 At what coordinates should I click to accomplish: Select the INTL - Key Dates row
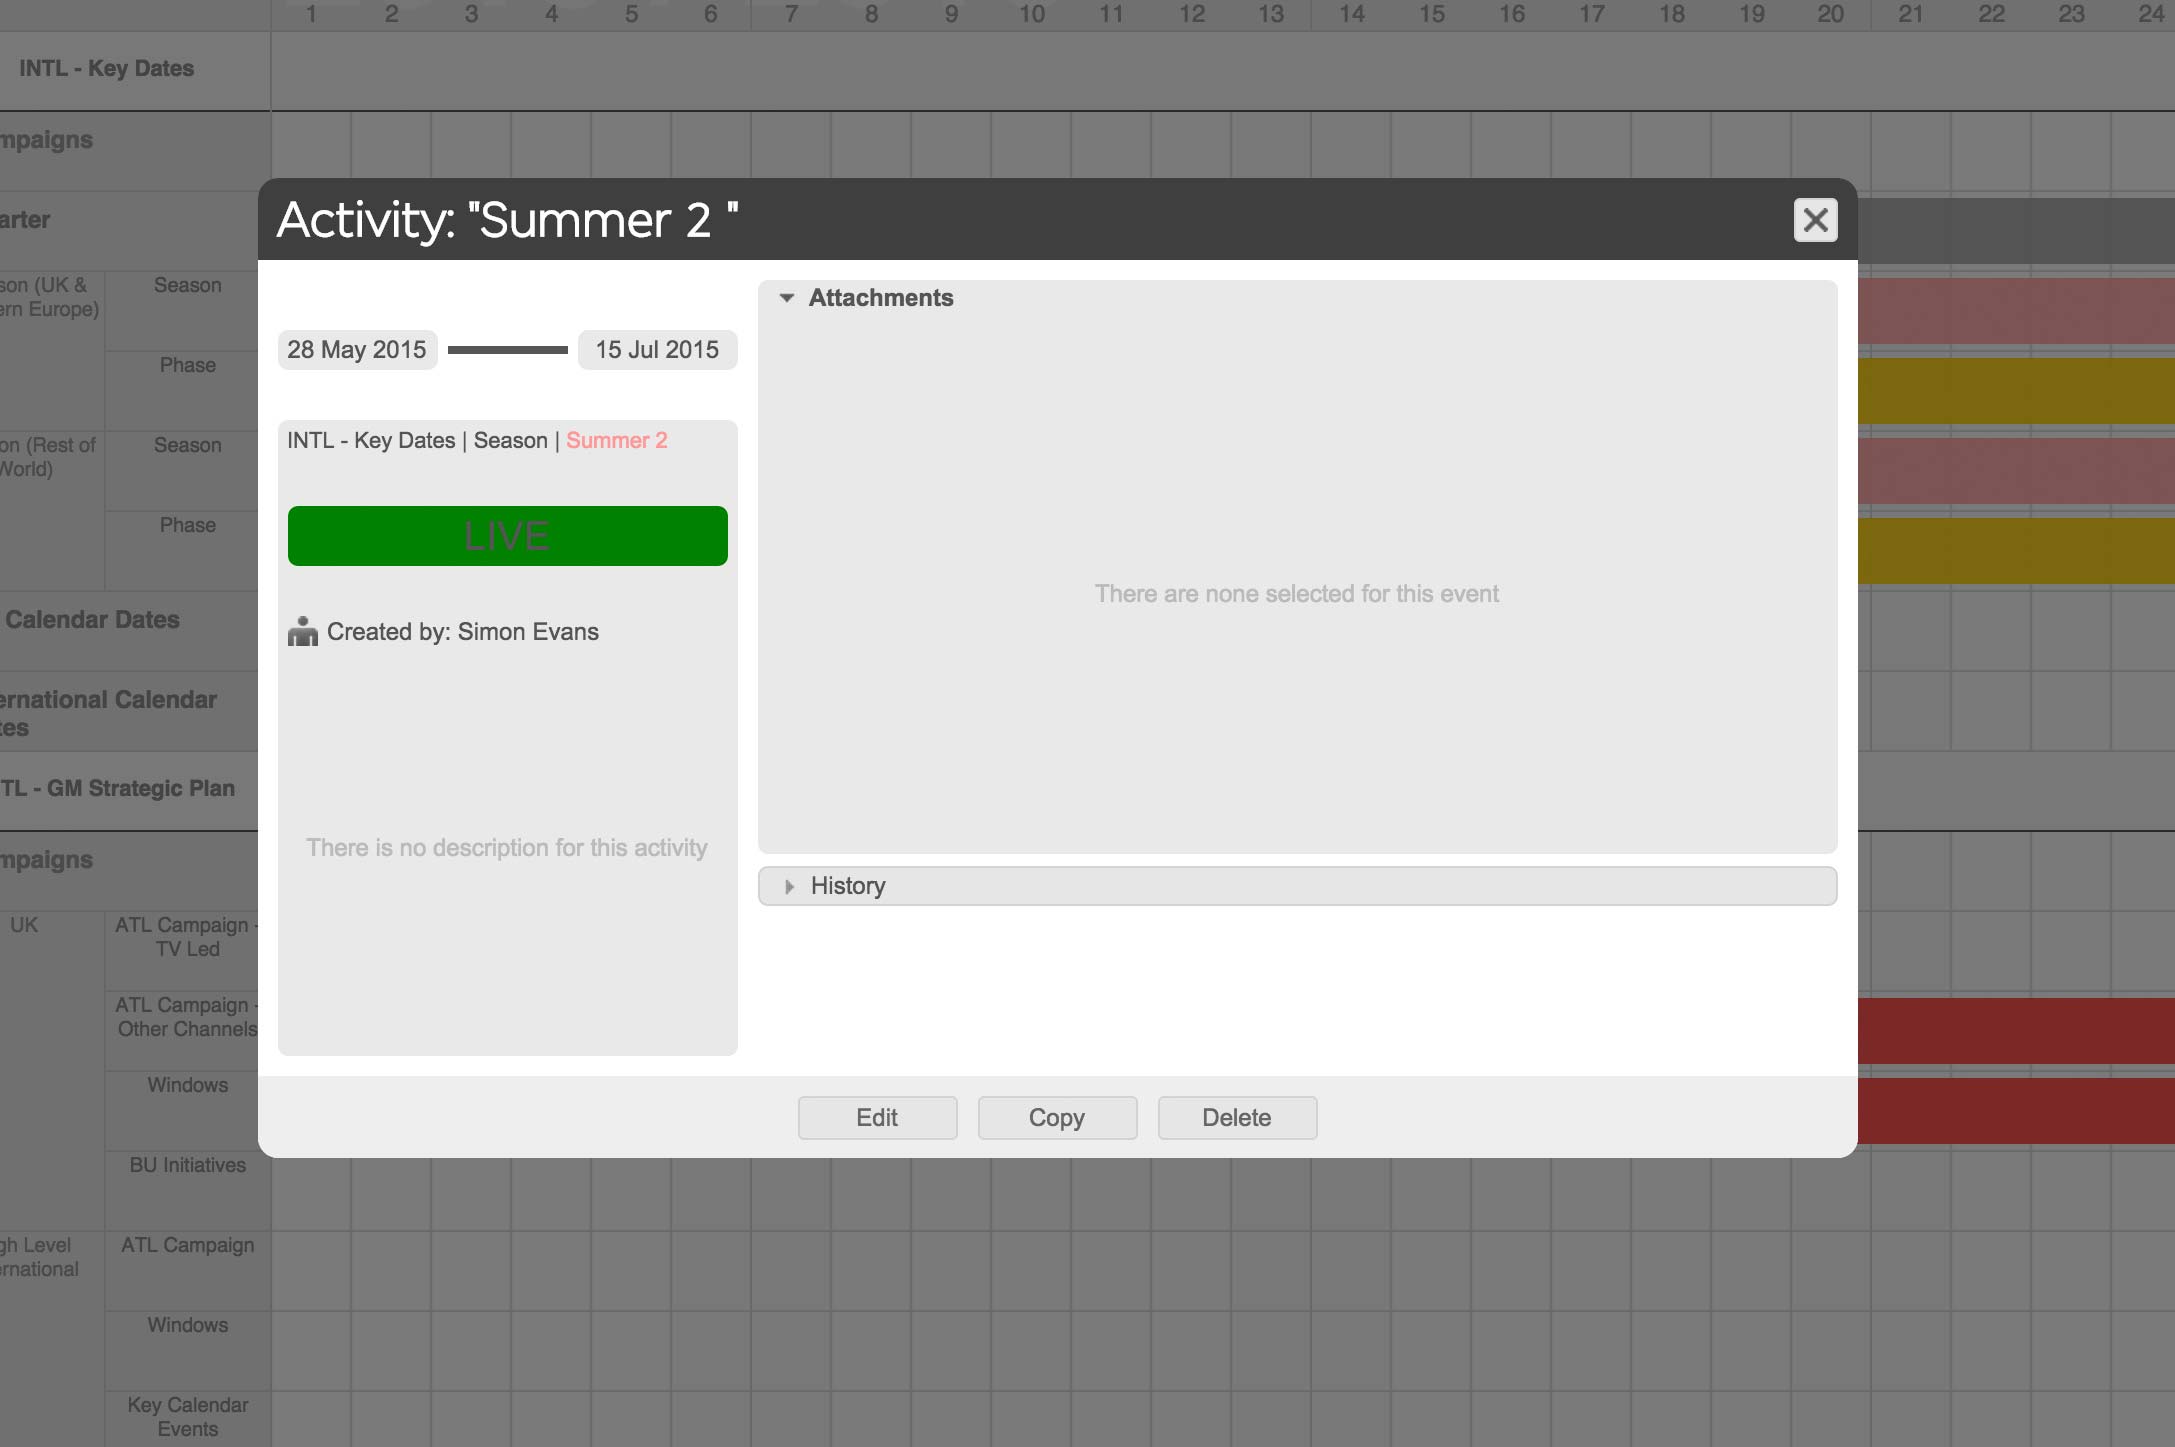pyautogui.click(x=107, y=69)
